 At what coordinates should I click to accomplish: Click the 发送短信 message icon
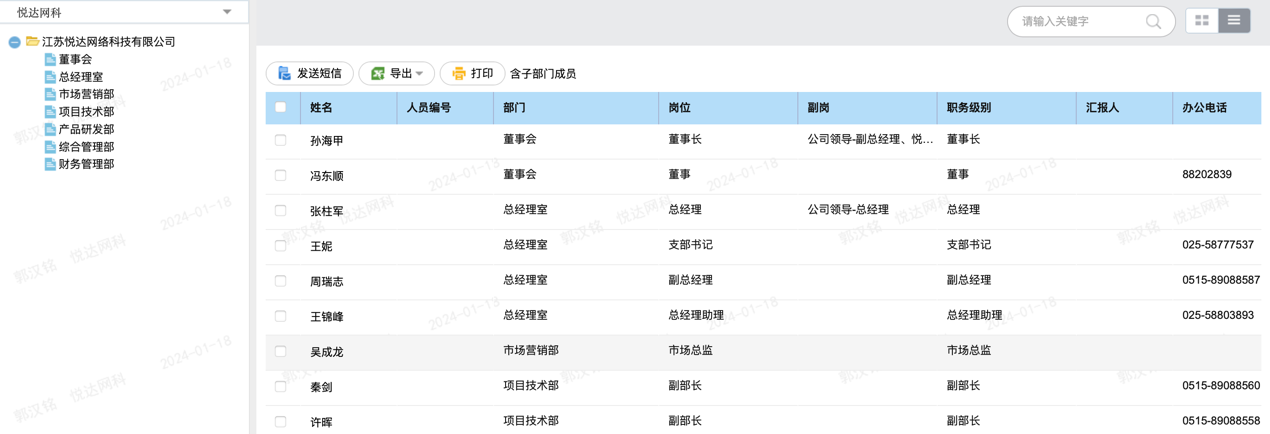(284, 73)
